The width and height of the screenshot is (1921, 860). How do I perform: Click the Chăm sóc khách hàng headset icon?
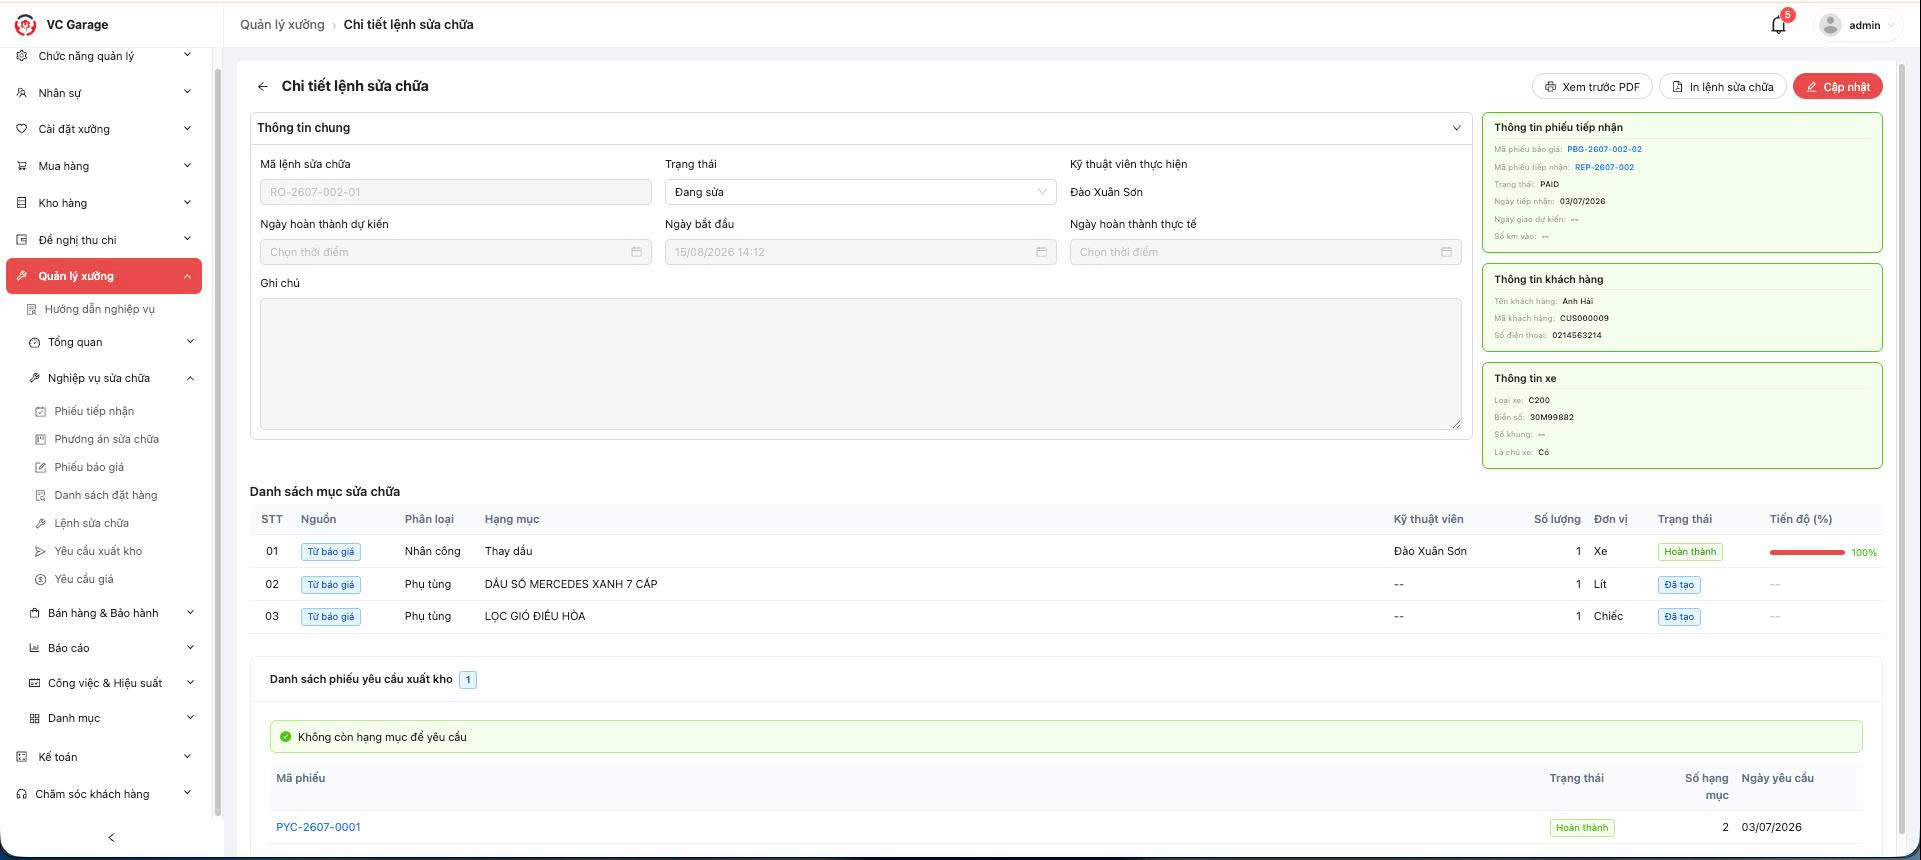[x=22, y=794]
